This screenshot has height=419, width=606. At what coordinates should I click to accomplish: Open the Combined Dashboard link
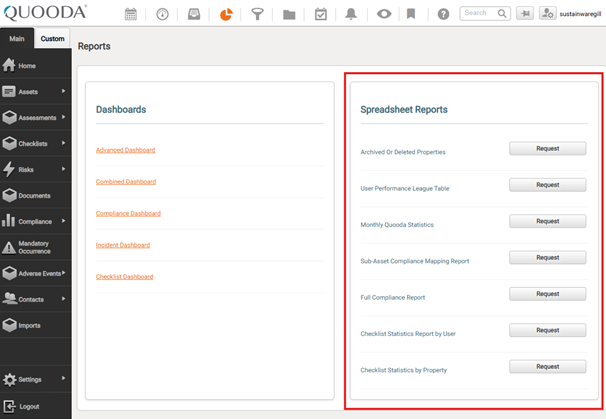126,182
